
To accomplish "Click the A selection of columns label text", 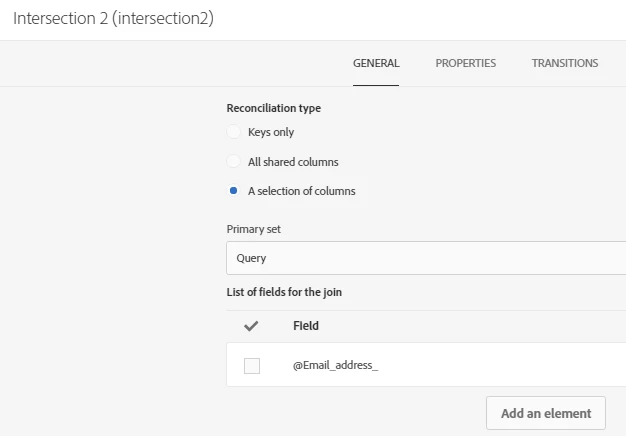I will [301, 191].
